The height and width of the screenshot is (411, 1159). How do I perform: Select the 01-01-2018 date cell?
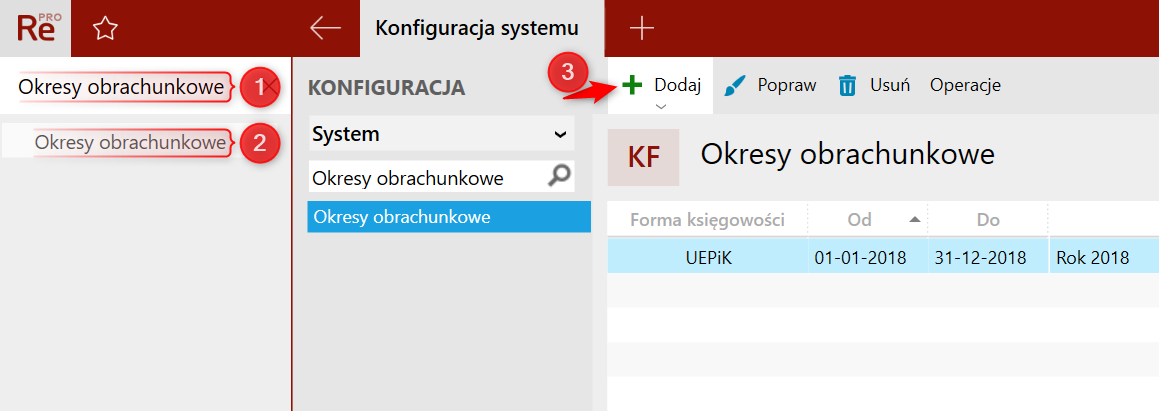(868, 257)
